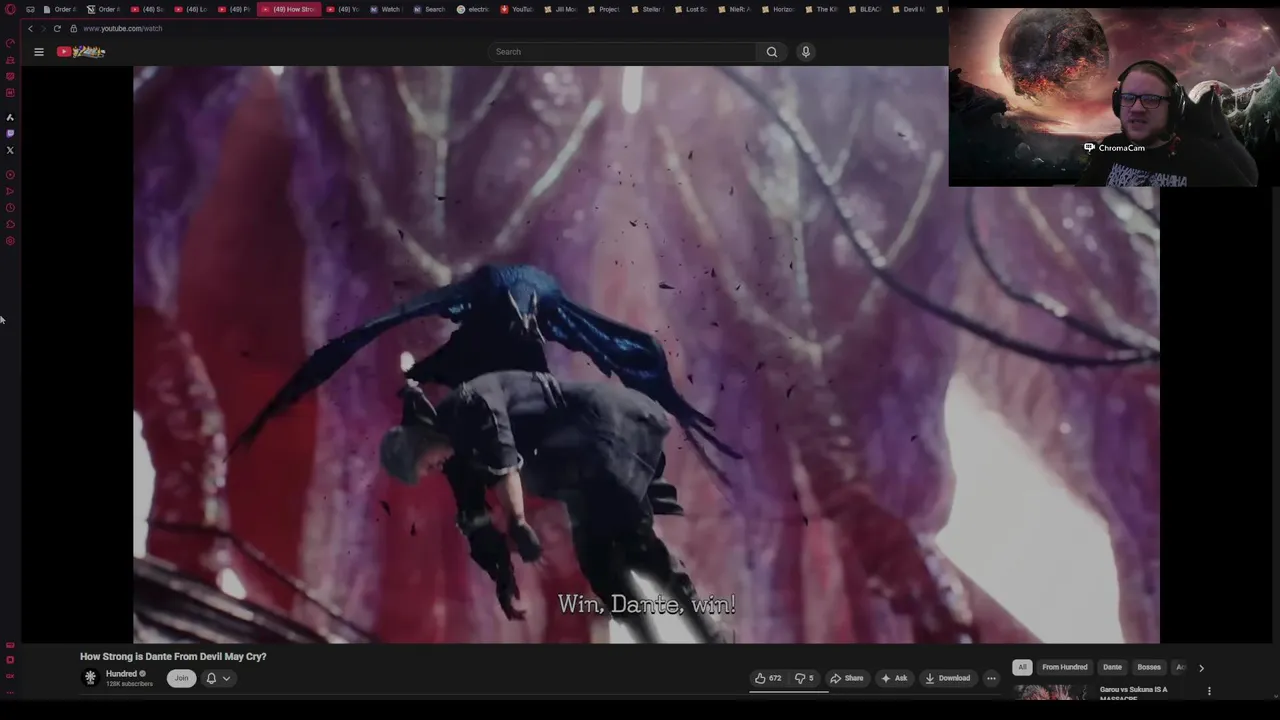The image size is (1280, 720).
Task: Expand the notification bell dropdown
Action: [218, 678]
